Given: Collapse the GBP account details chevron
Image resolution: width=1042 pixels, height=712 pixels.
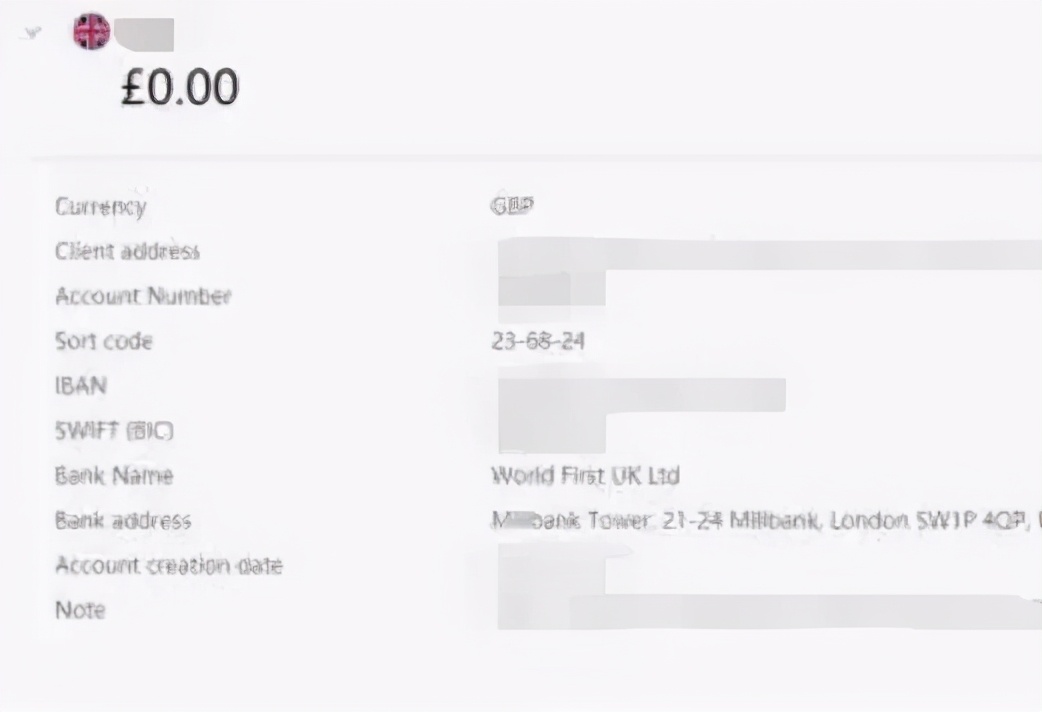Looking at the screenshot, I should (x=33, y=33).
